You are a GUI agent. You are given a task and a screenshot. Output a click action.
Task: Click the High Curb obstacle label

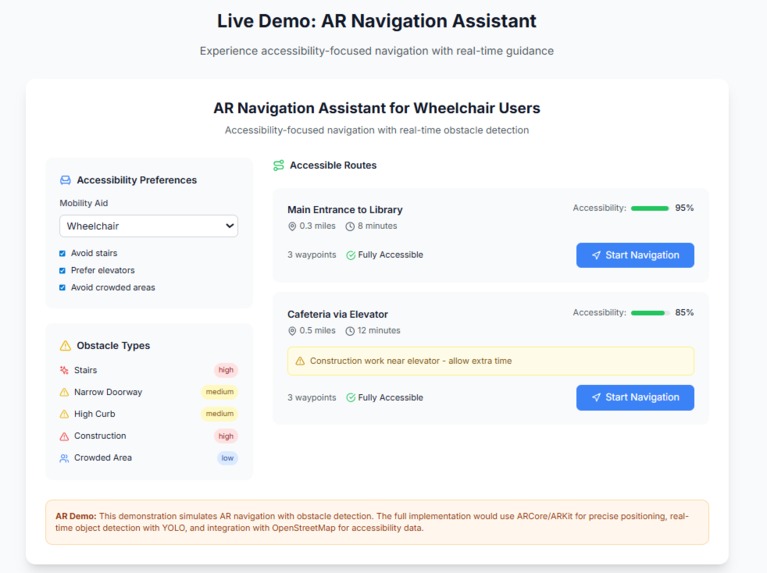(x=94, y=414)
